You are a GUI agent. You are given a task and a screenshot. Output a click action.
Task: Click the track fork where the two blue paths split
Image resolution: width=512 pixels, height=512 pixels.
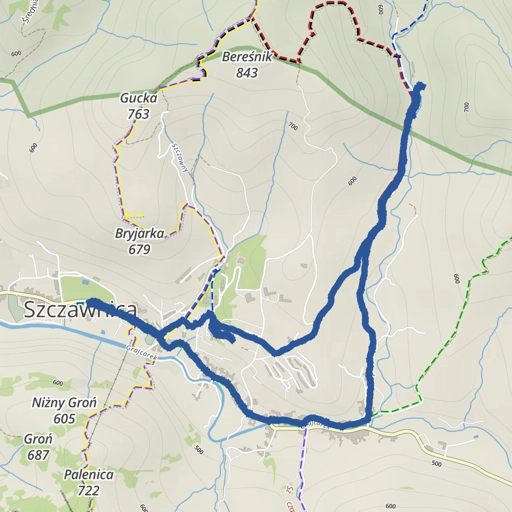click(361, 257)
